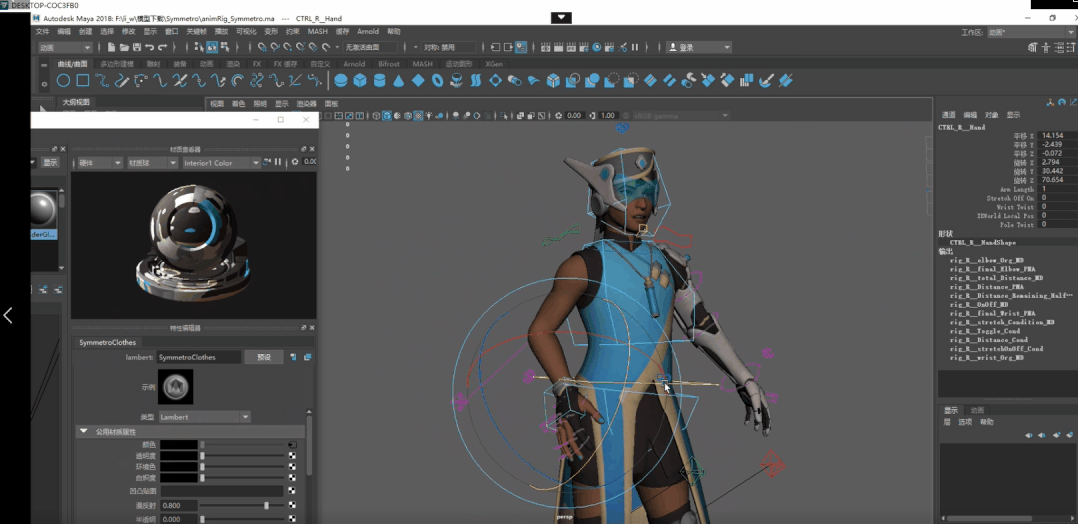Image resolution: width=1078 pixels, height=524 pixels.
Task: Click the Undo arrow icon
Action: pyautogui.click(x=149, y=47)
